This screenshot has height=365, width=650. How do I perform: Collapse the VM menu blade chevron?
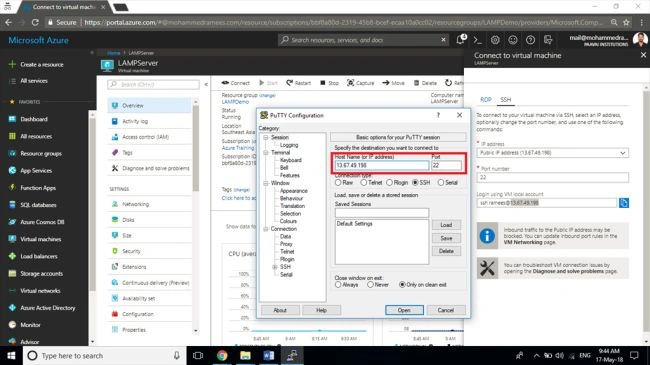[206, 84]
